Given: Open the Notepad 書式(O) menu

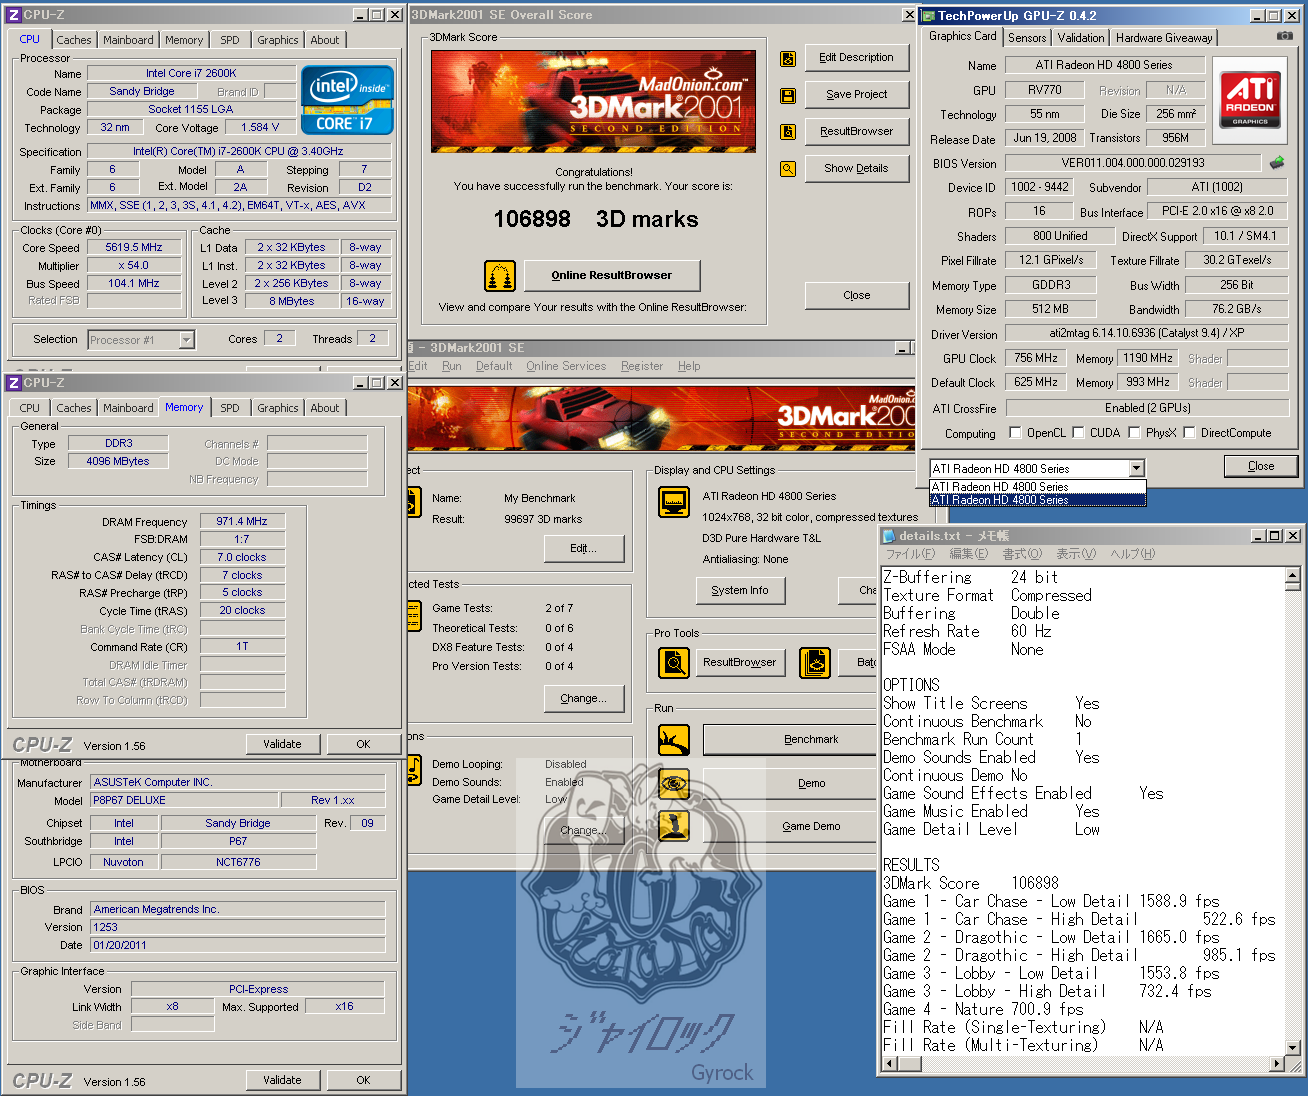Looking at the screenshot, I should coord(1021,554).
